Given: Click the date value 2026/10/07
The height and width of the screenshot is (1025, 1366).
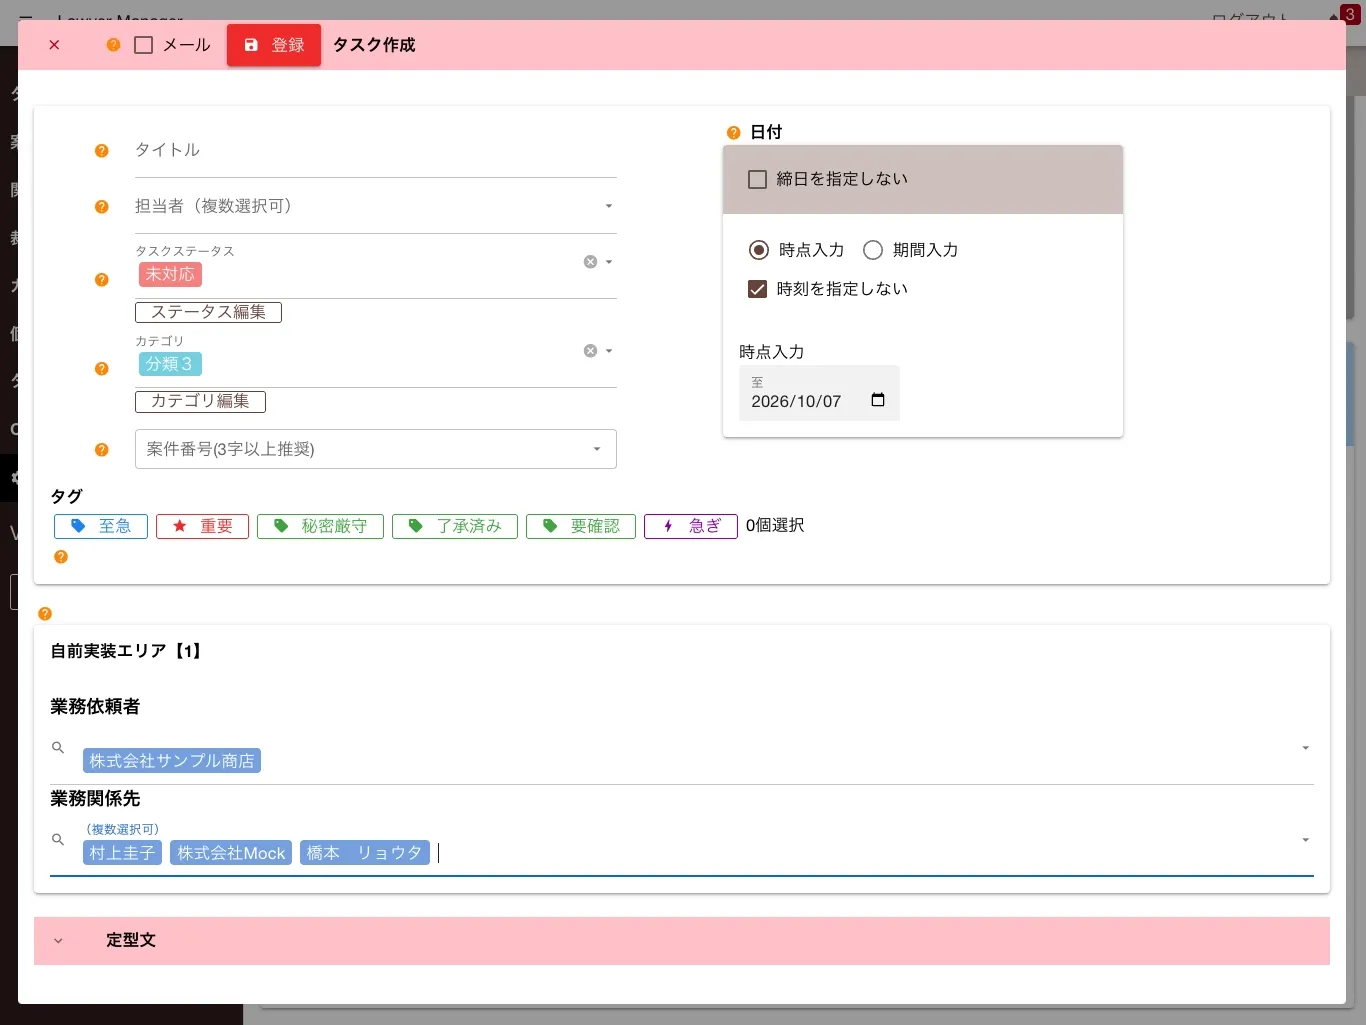Looking at the screenshot, I should [x=796, y=401].
